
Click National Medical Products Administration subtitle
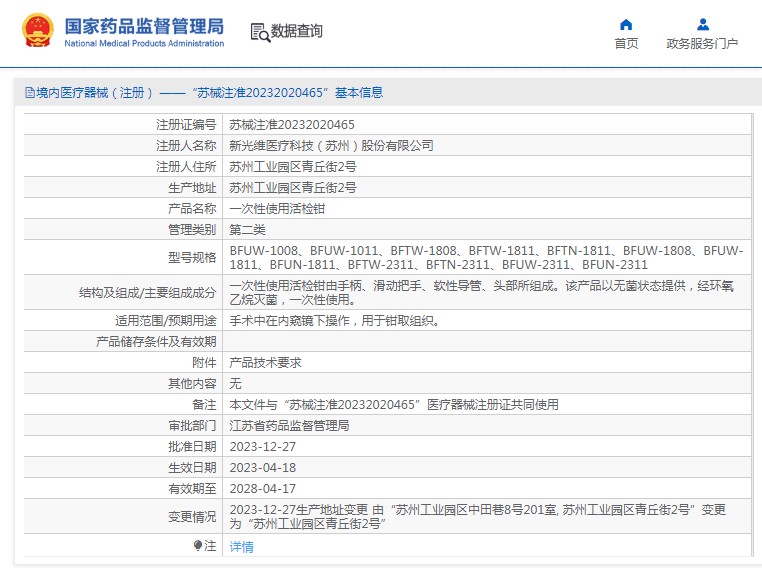[x=144, y=43]
